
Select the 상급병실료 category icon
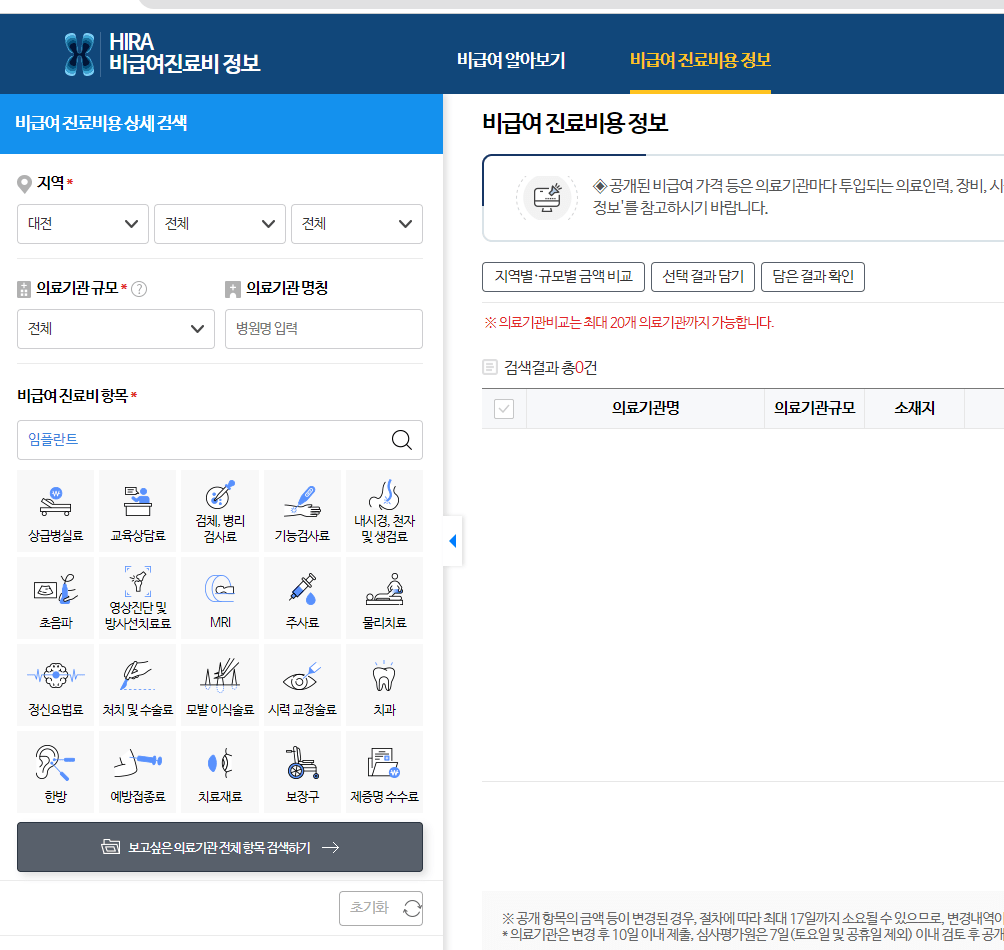[56, 511]
